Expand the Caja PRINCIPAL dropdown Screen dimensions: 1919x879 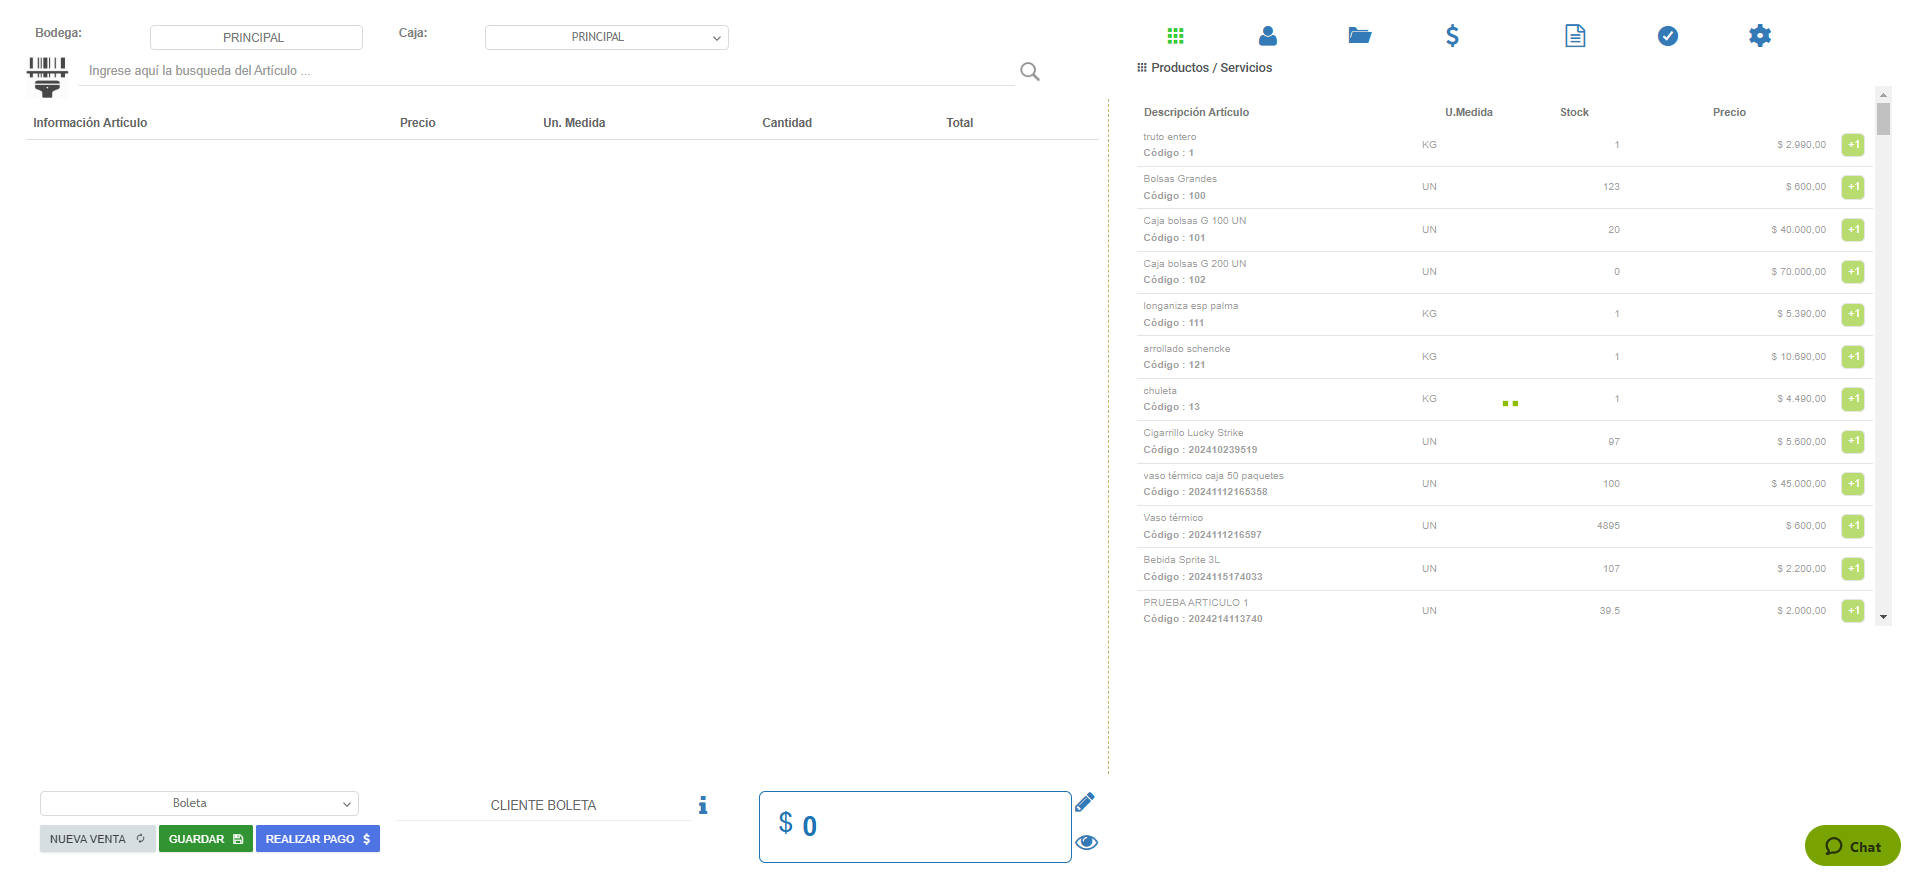tap(606, 38)
